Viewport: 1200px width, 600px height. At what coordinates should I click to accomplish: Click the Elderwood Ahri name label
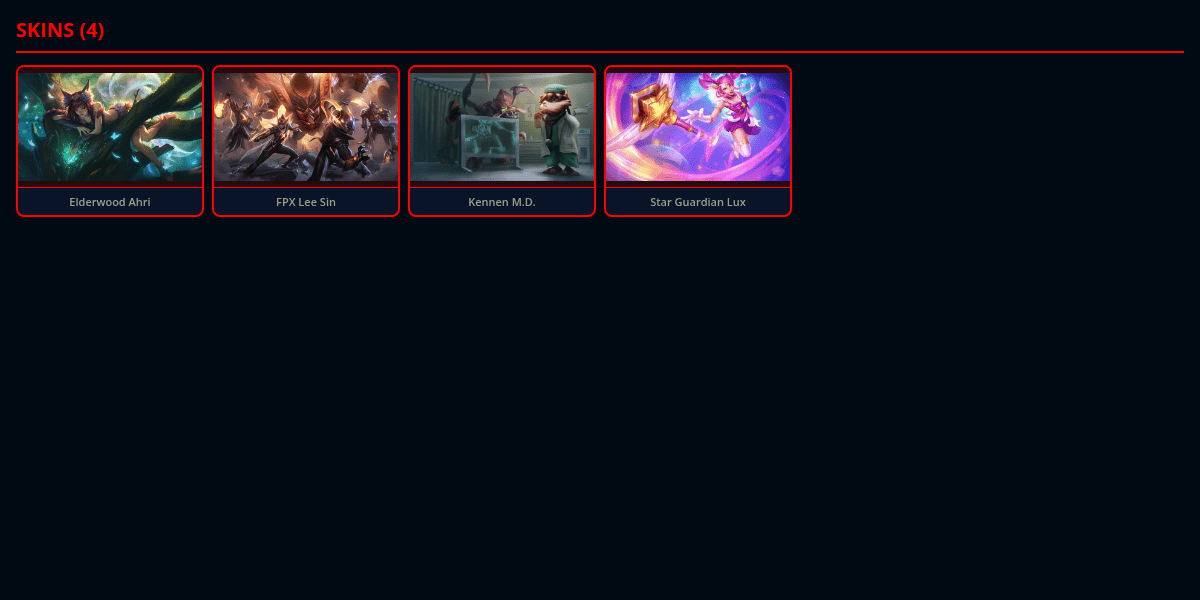pyautogui.click(x=110, y=202)
